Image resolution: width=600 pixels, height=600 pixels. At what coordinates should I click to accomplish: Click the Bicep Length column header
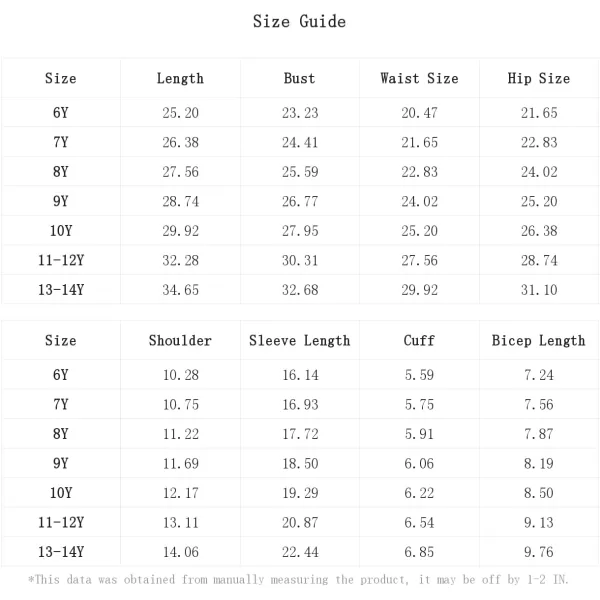point(539,341)
